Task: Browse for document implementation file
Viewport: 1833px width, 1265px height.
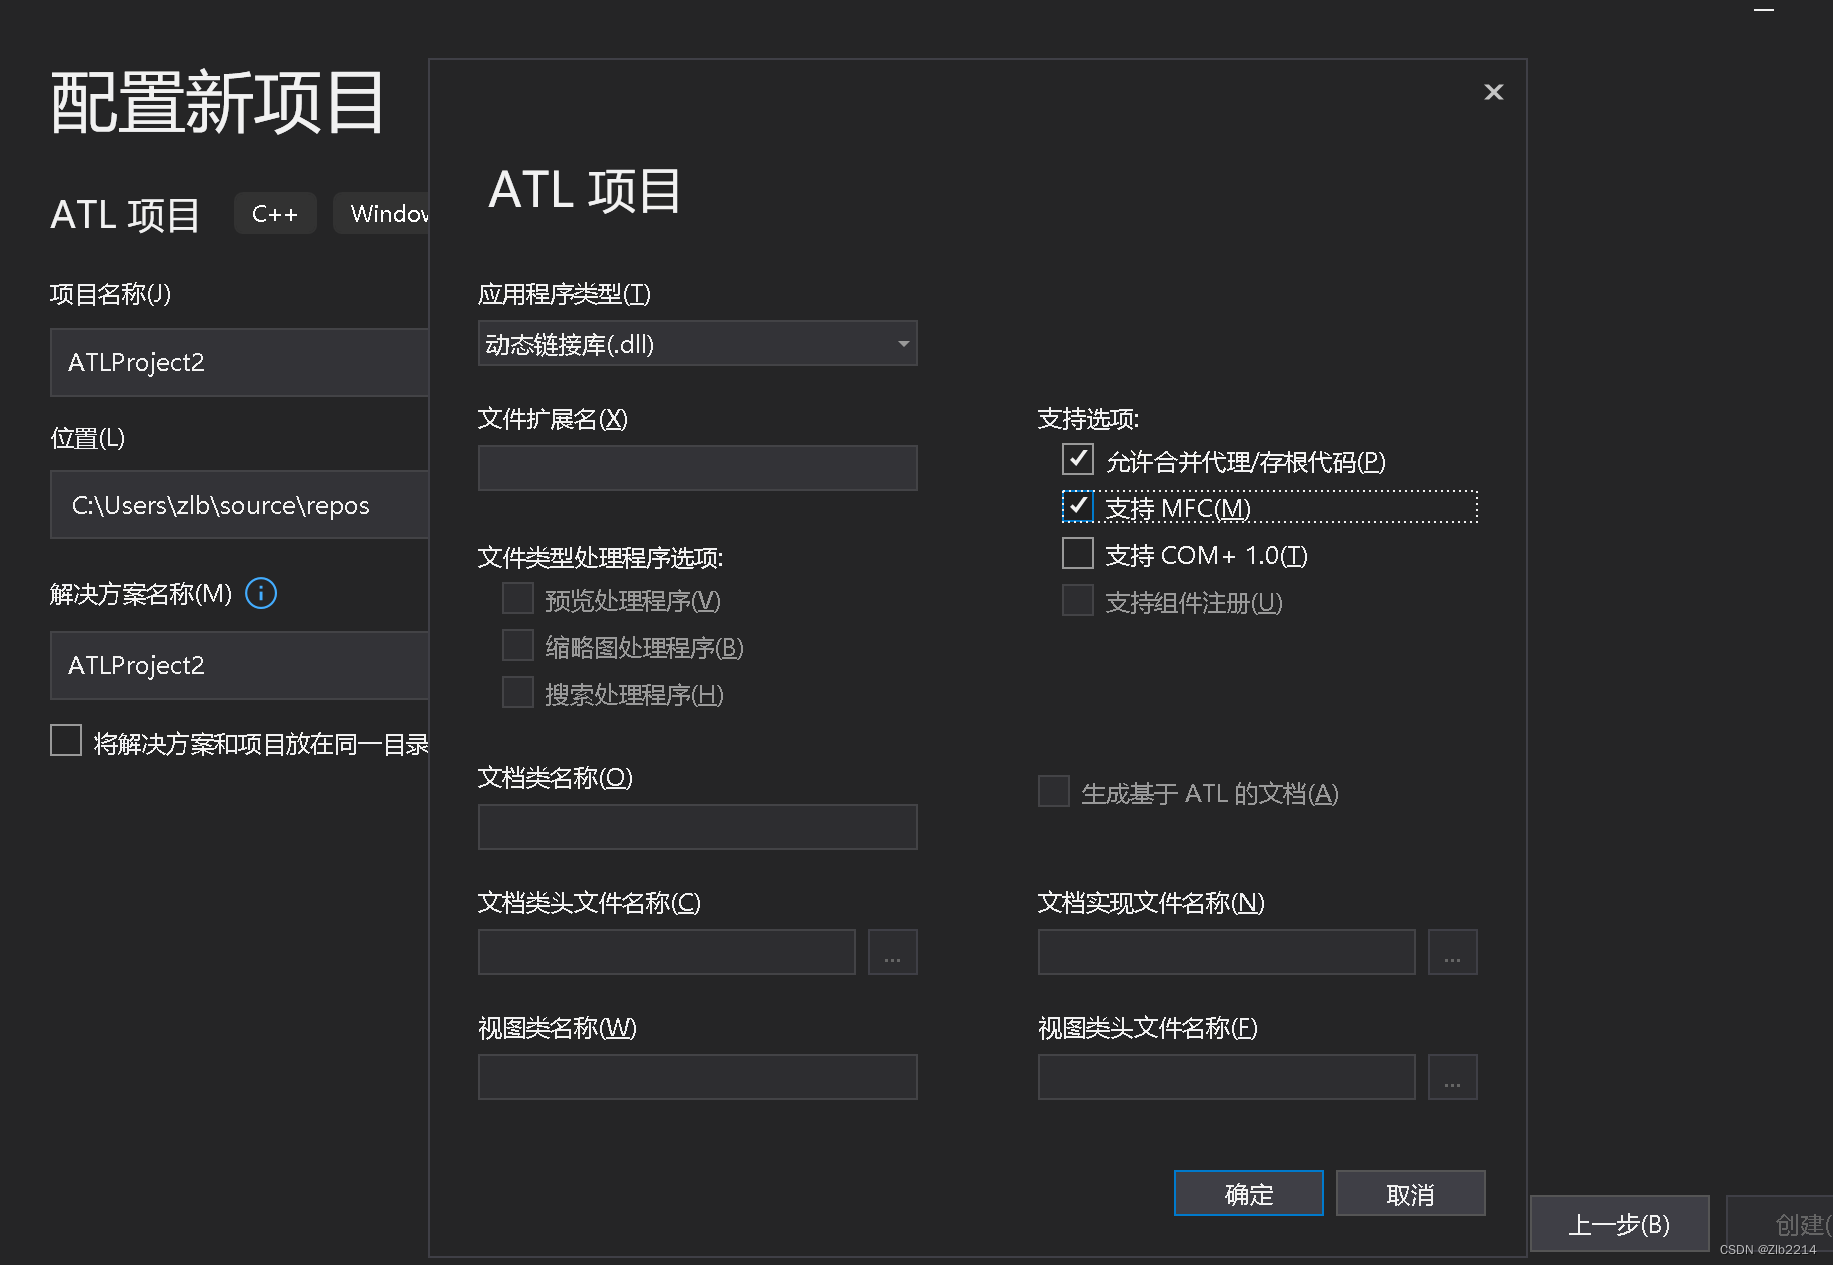Action: (x=1452, y=952)
